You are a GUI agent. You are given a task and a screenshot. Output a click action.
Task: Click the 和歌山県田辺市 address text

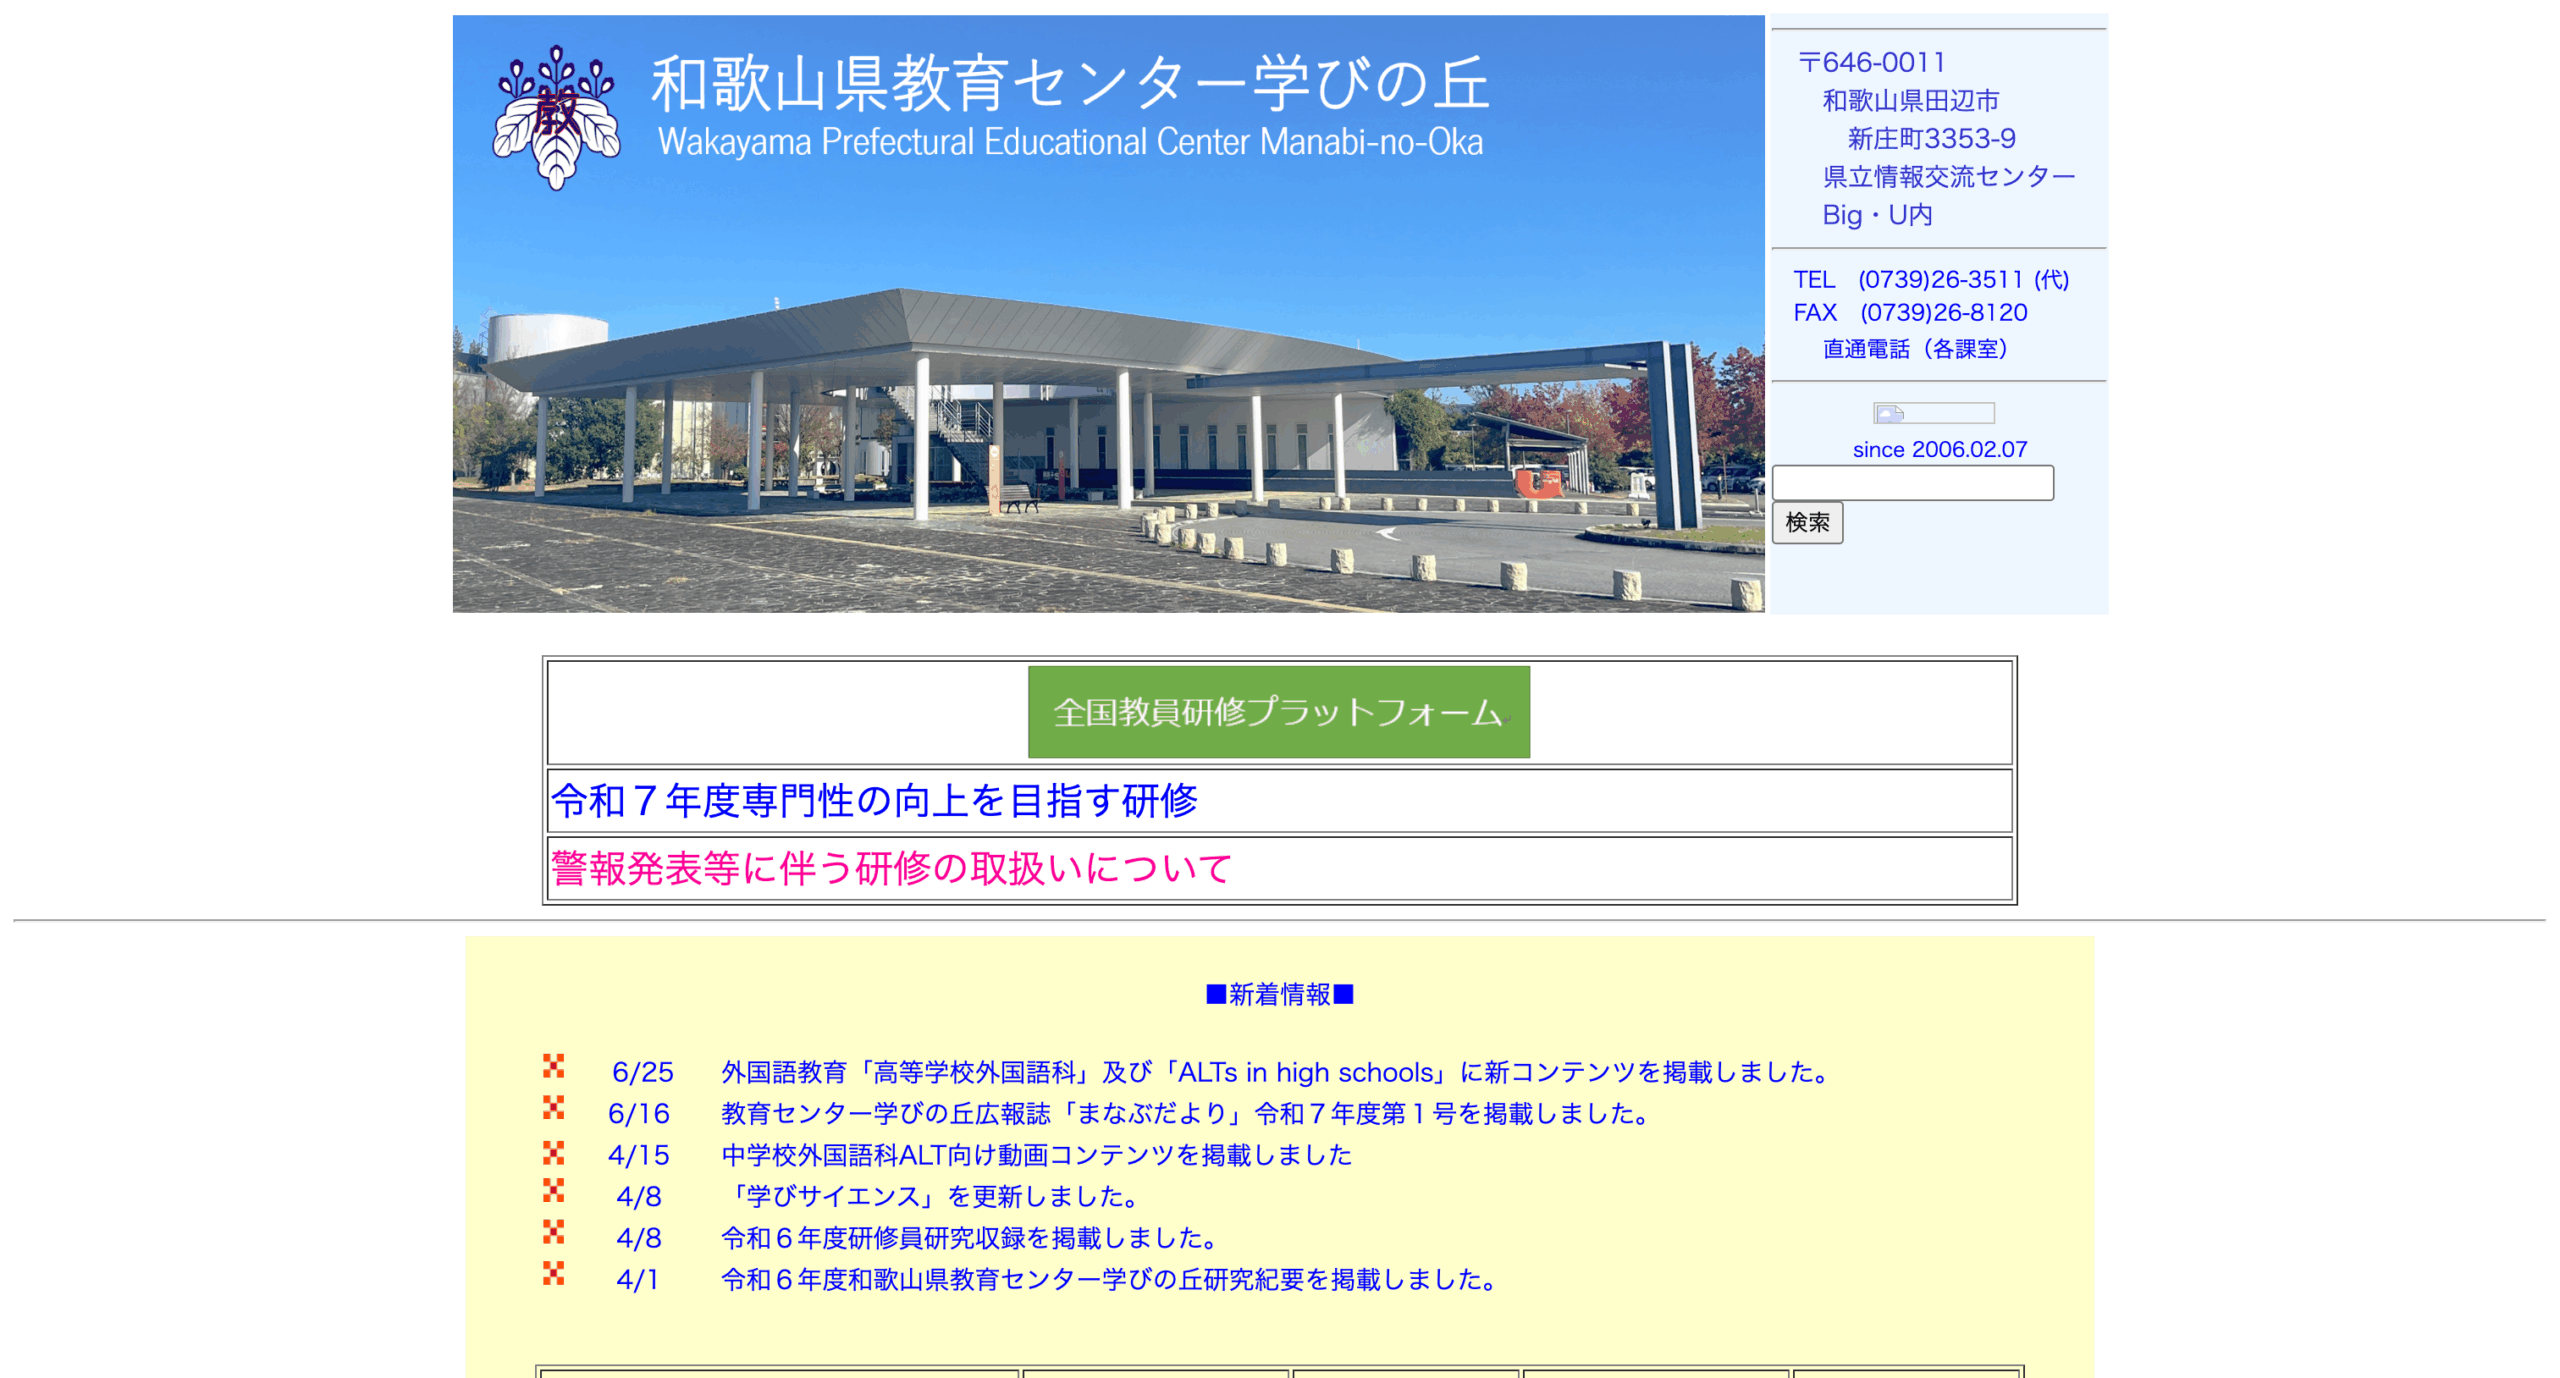(x=1910, y=100)
